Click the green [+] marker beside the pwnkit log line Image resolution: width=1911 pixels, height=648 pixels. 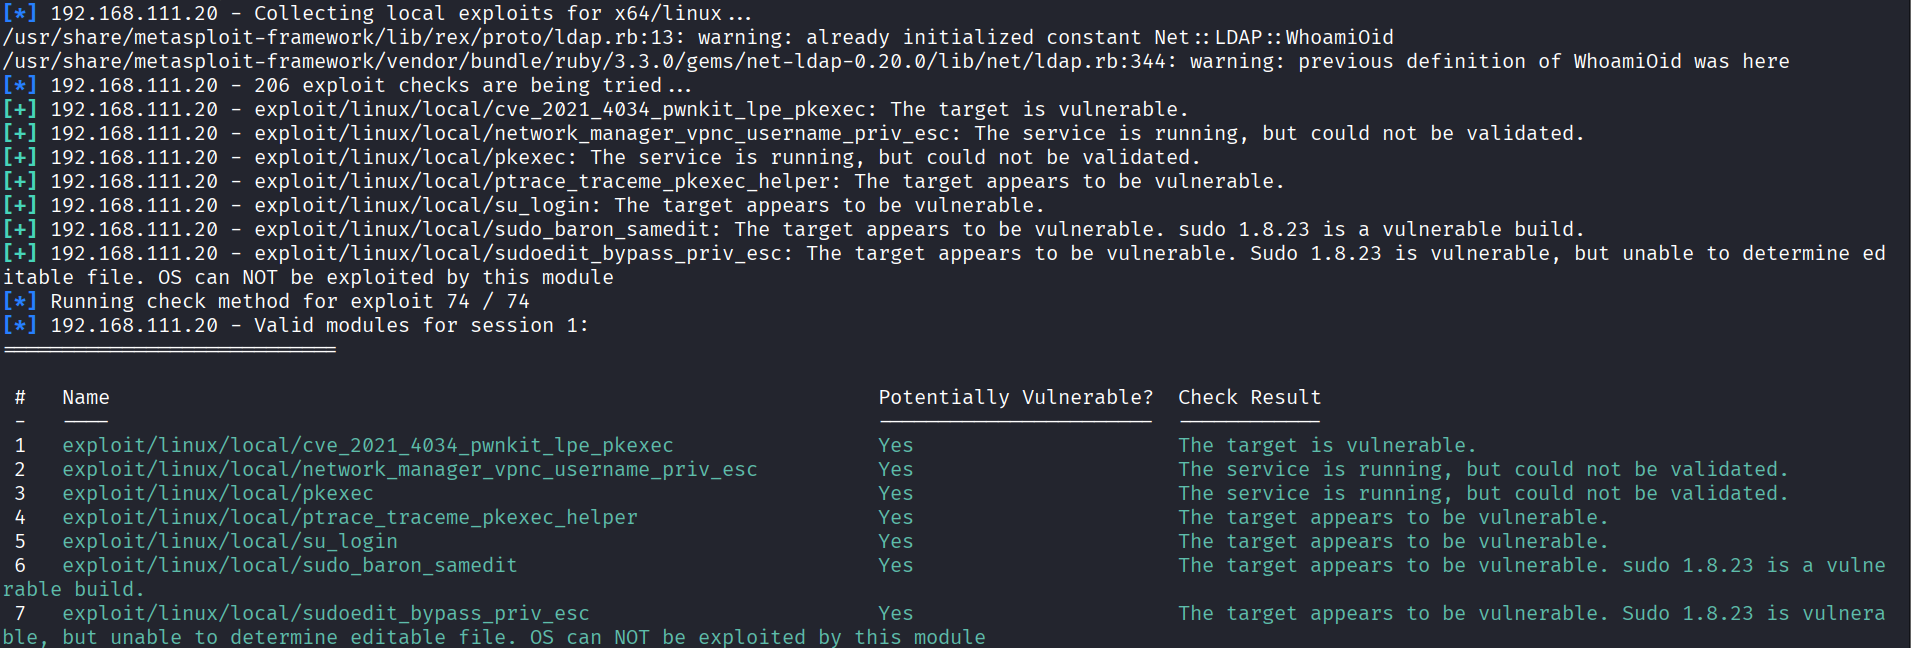coord(19,109)
